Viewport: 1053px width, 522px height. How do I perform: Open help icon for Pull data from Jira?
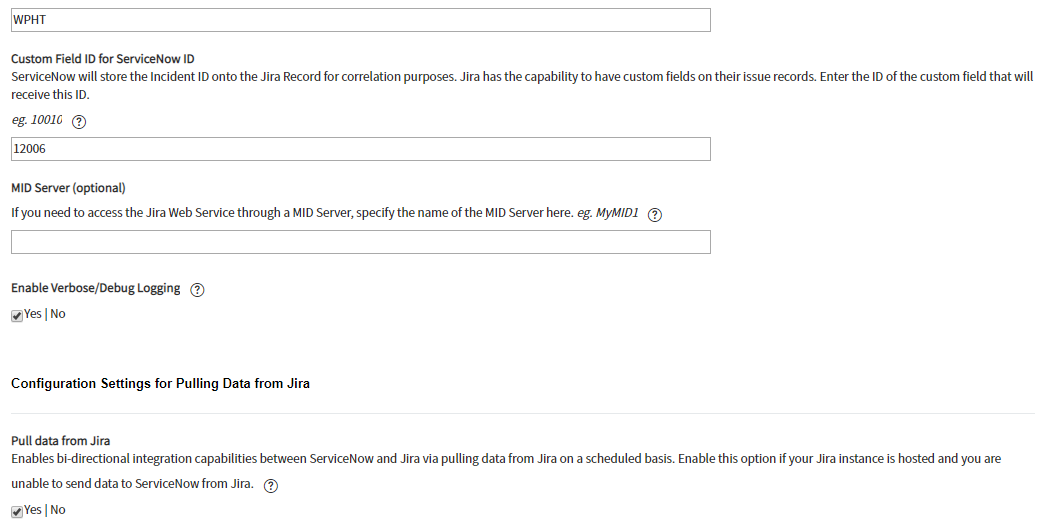coord(271,486)
